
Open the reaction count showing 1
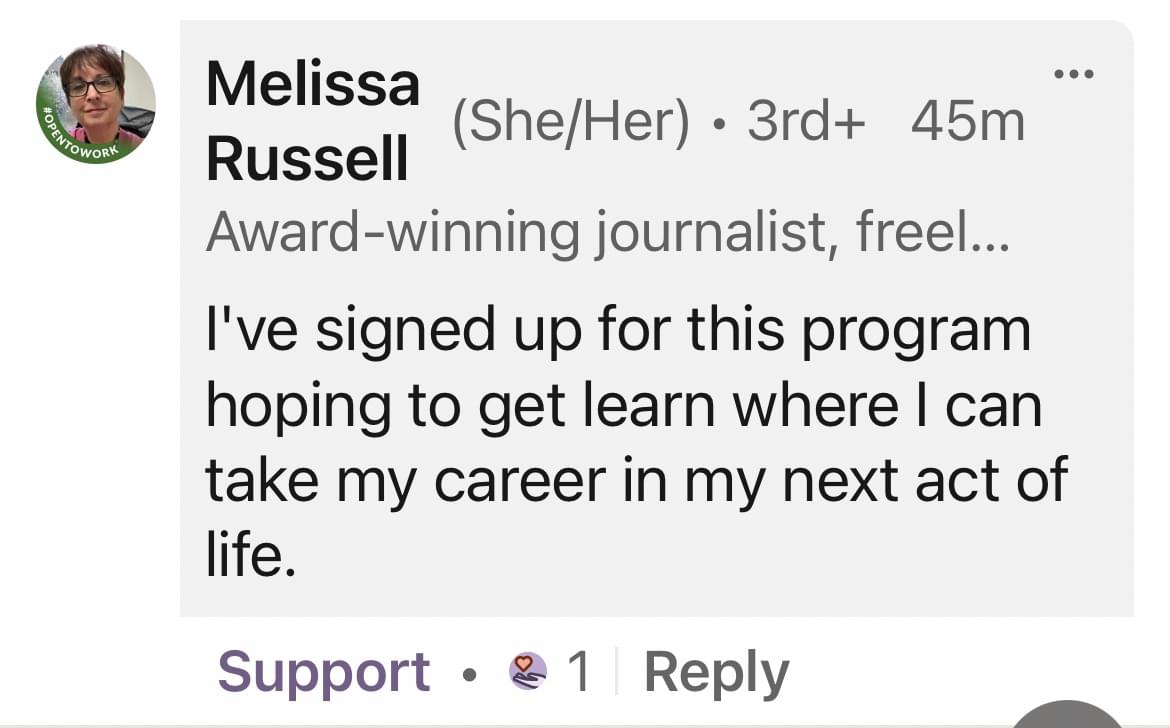pyautogui.click(x=579, y=672)
